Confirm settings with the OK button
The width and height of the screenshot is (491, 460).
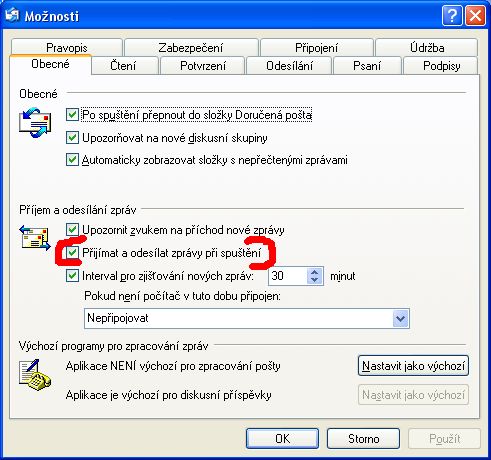(282, 439)
